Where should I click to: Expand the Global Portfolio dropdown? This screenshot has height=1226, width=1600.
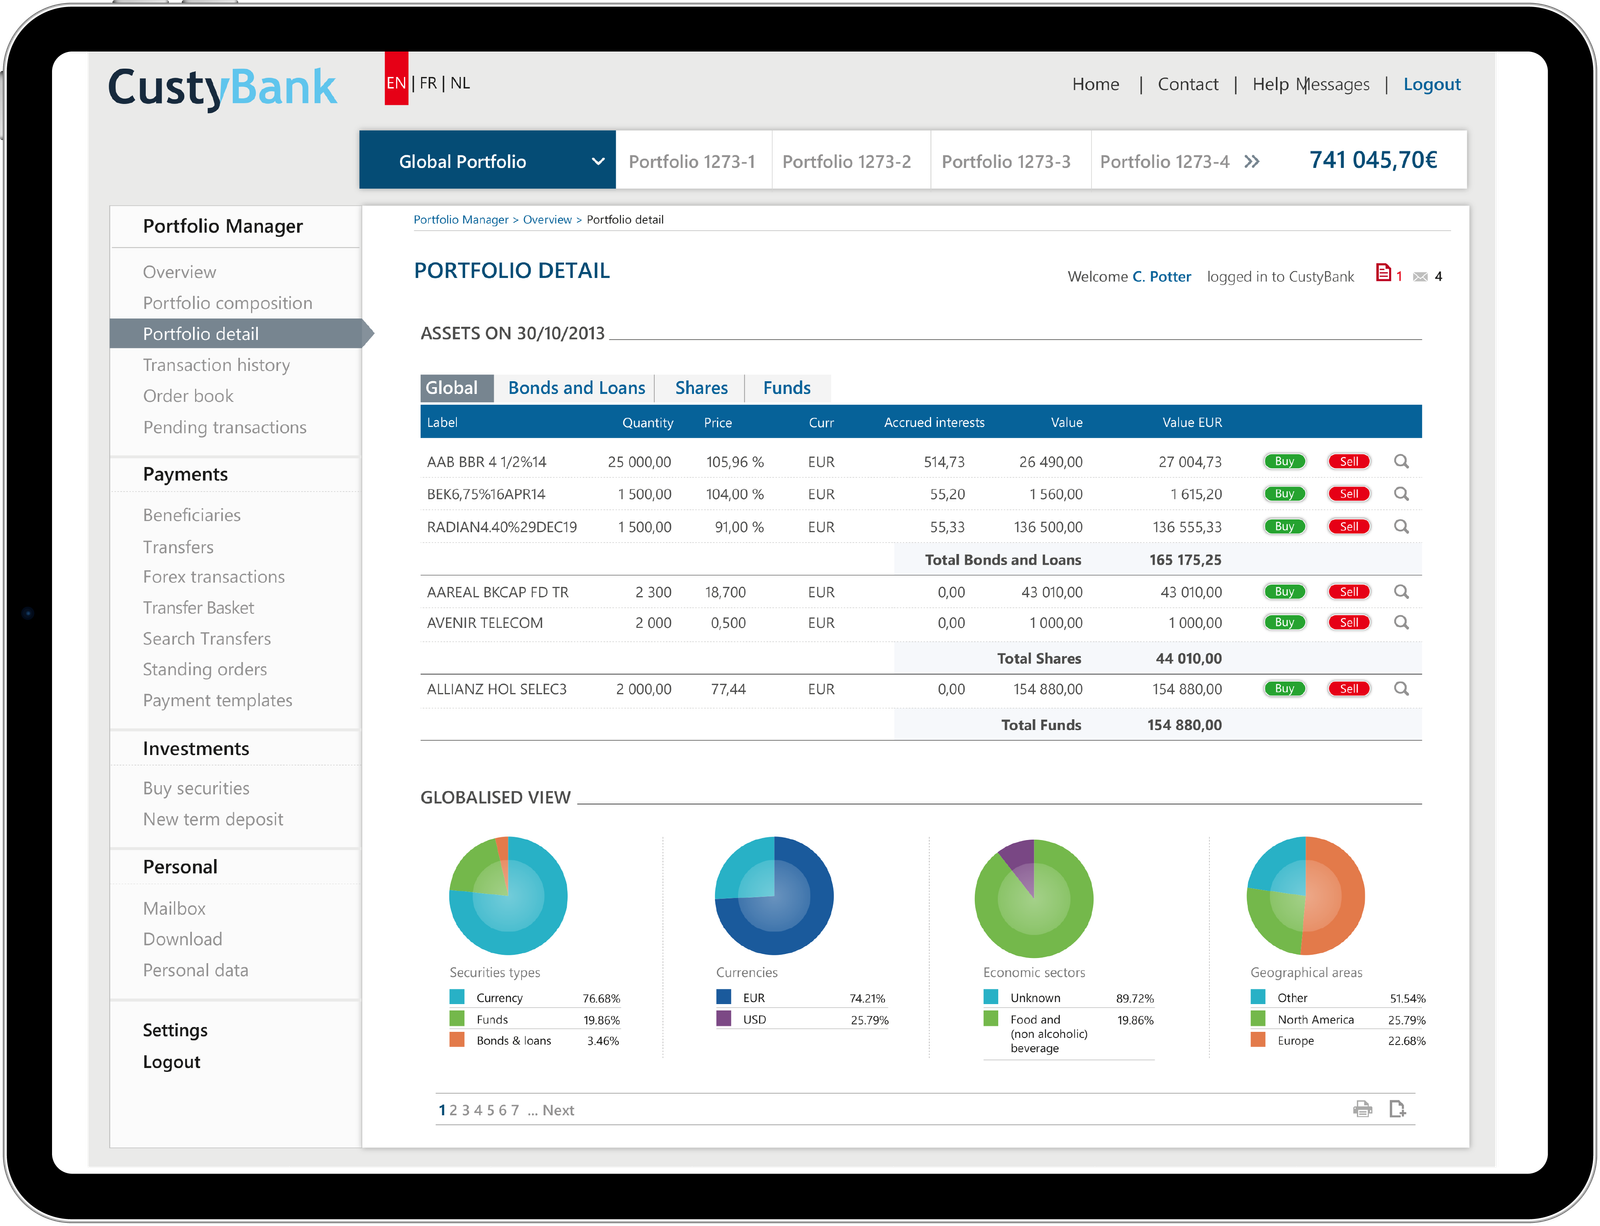[597, 161]
